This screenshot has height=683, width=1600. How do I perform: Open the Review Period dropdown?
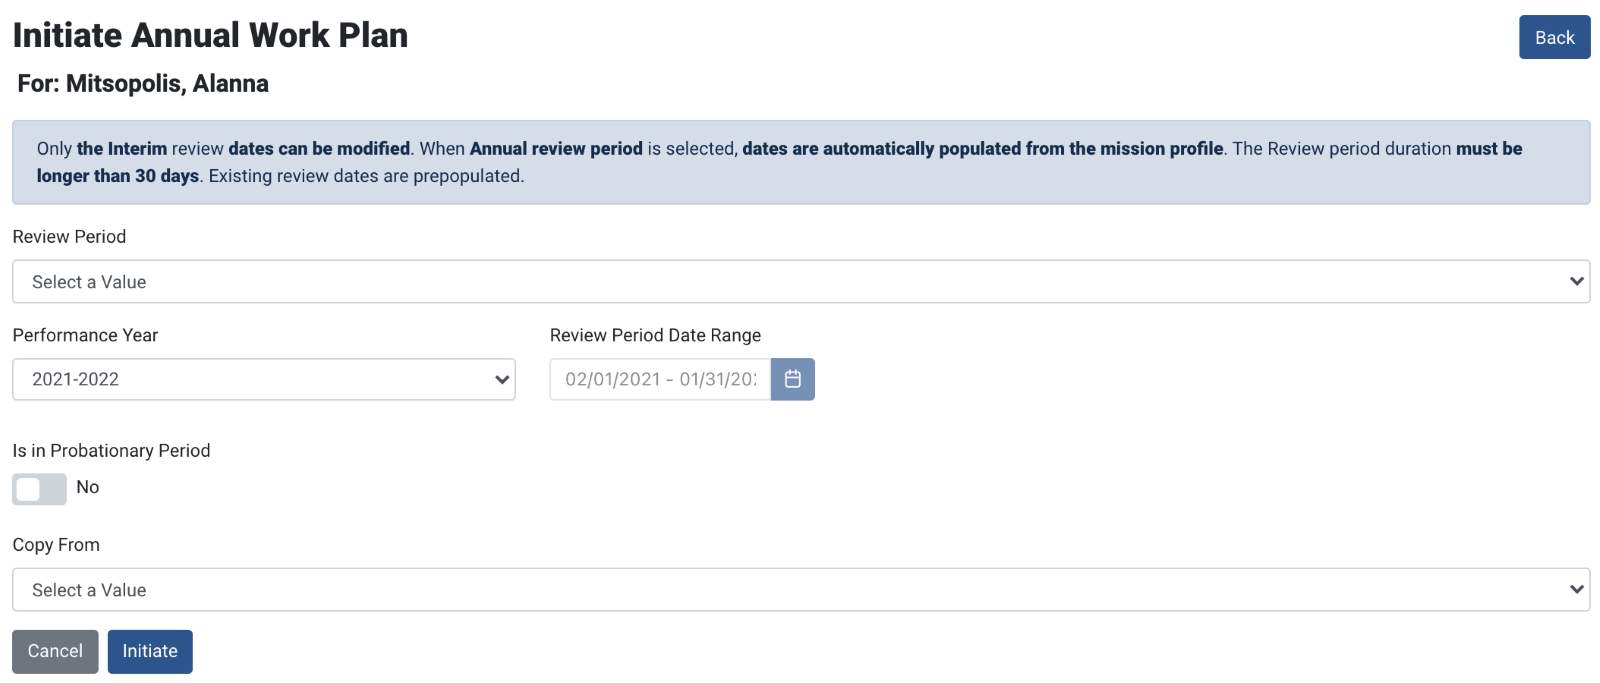coord(801,282)
